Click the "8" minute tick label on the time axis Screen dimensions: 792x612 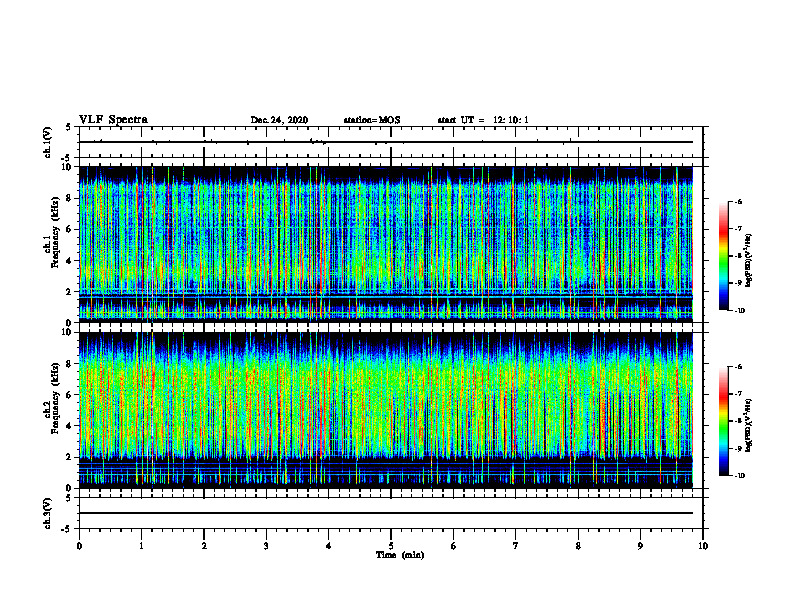point(578,546)
